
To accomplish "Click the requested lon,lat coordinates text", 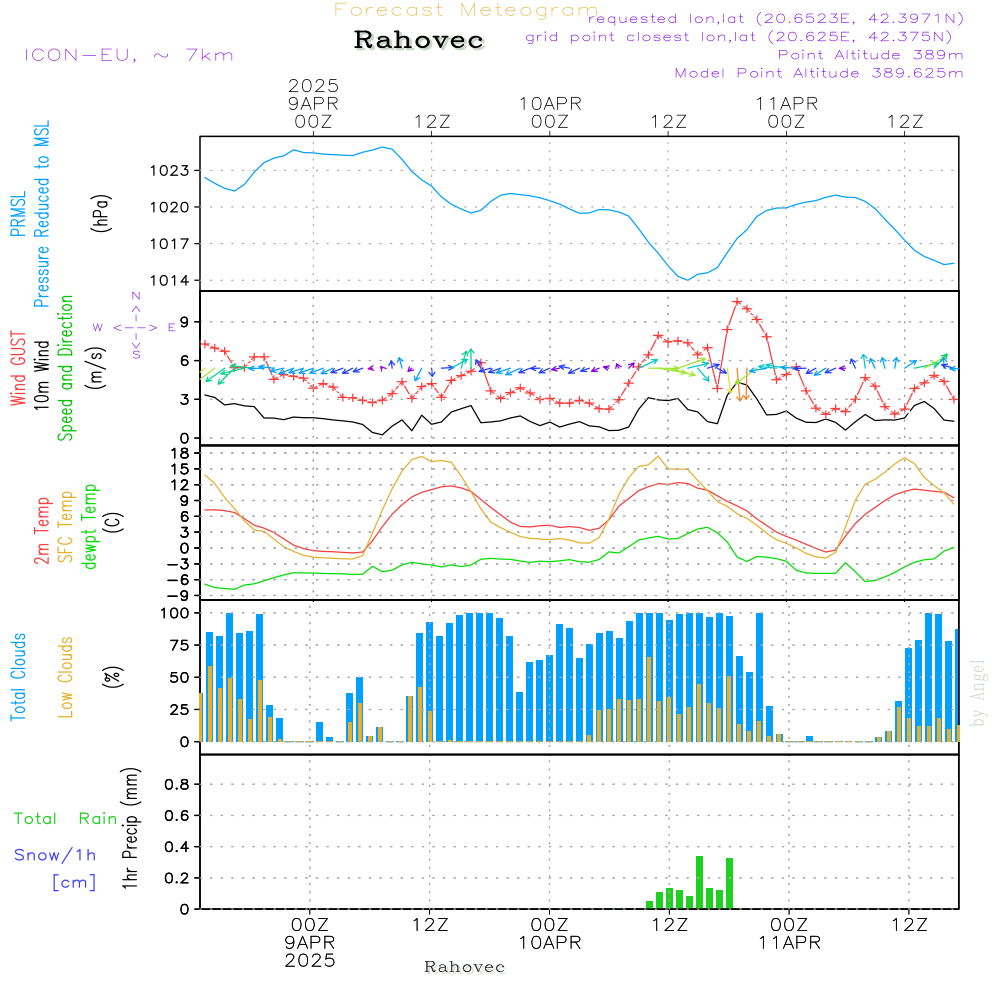I will tap(776, 19).
